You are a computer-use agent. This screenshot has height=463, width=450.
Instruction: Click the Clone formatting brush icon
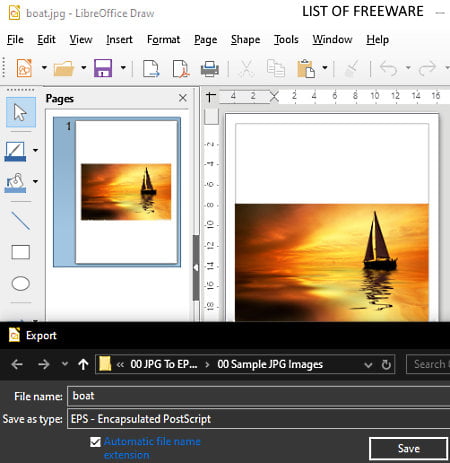tap(352, 68)
